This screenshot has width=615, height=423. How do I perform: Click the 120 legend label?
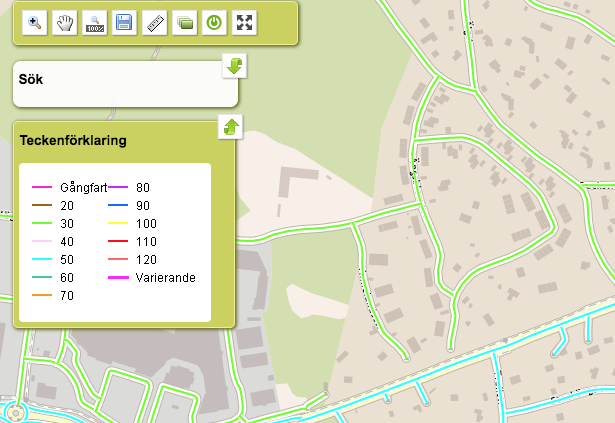point(146,260)
